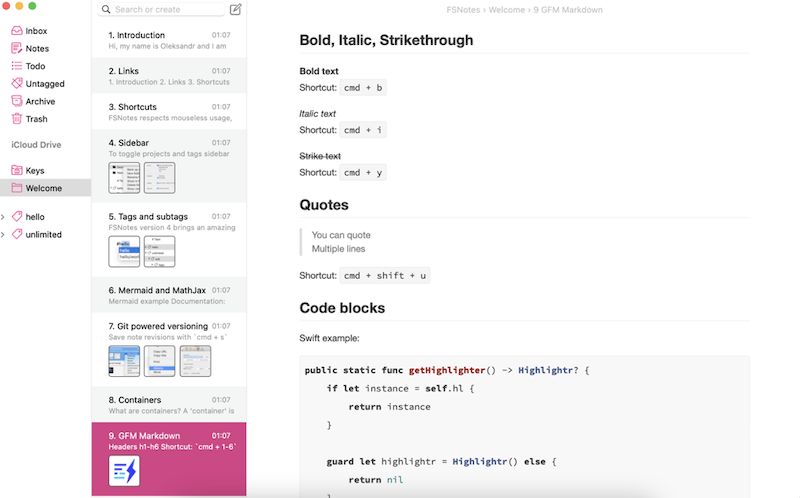This screenshot has height=498, width=800.
Task: Click the cmd + y shortcut code
Action: pyautogui.click(x=363, y=173)
